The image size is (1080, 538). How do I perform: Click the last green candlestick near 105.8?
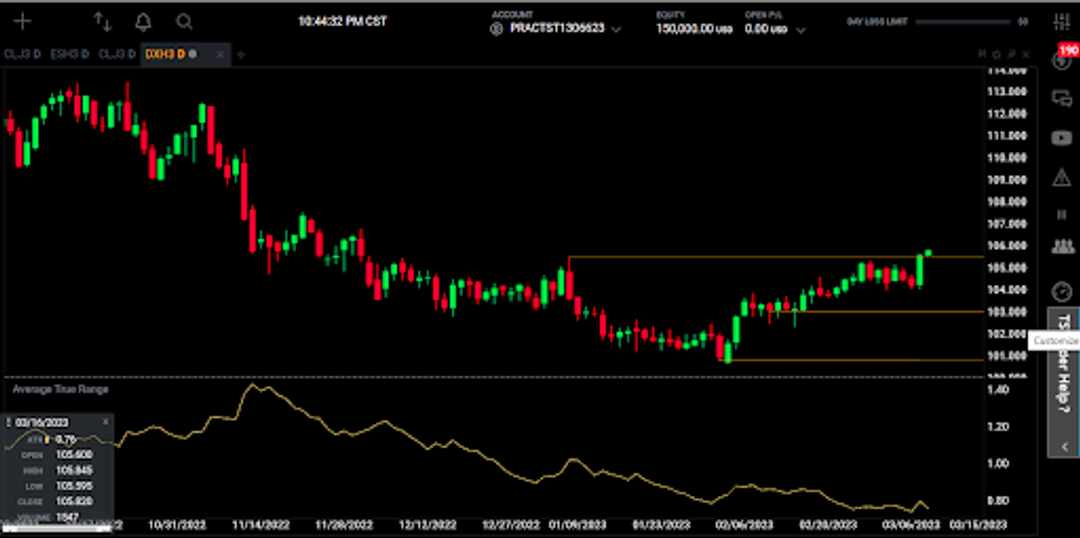[928, 253]
